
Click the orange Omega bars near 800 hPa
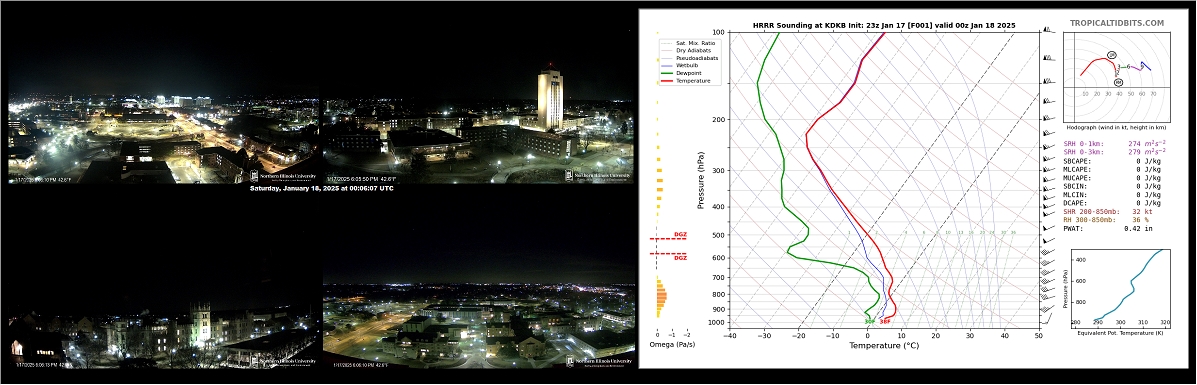coord(661,295)
